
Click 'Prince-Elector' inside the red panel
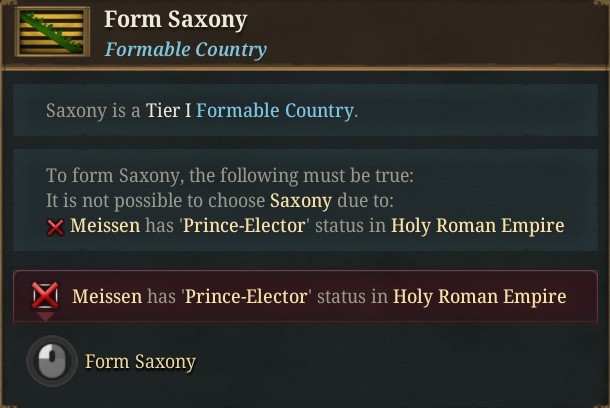point(247,296)
